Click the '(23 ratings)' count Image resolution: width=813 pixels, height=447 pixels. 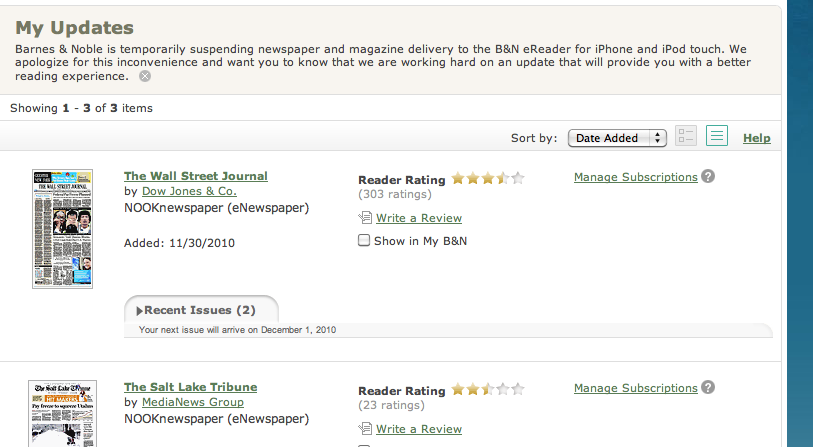coord(391,405)
